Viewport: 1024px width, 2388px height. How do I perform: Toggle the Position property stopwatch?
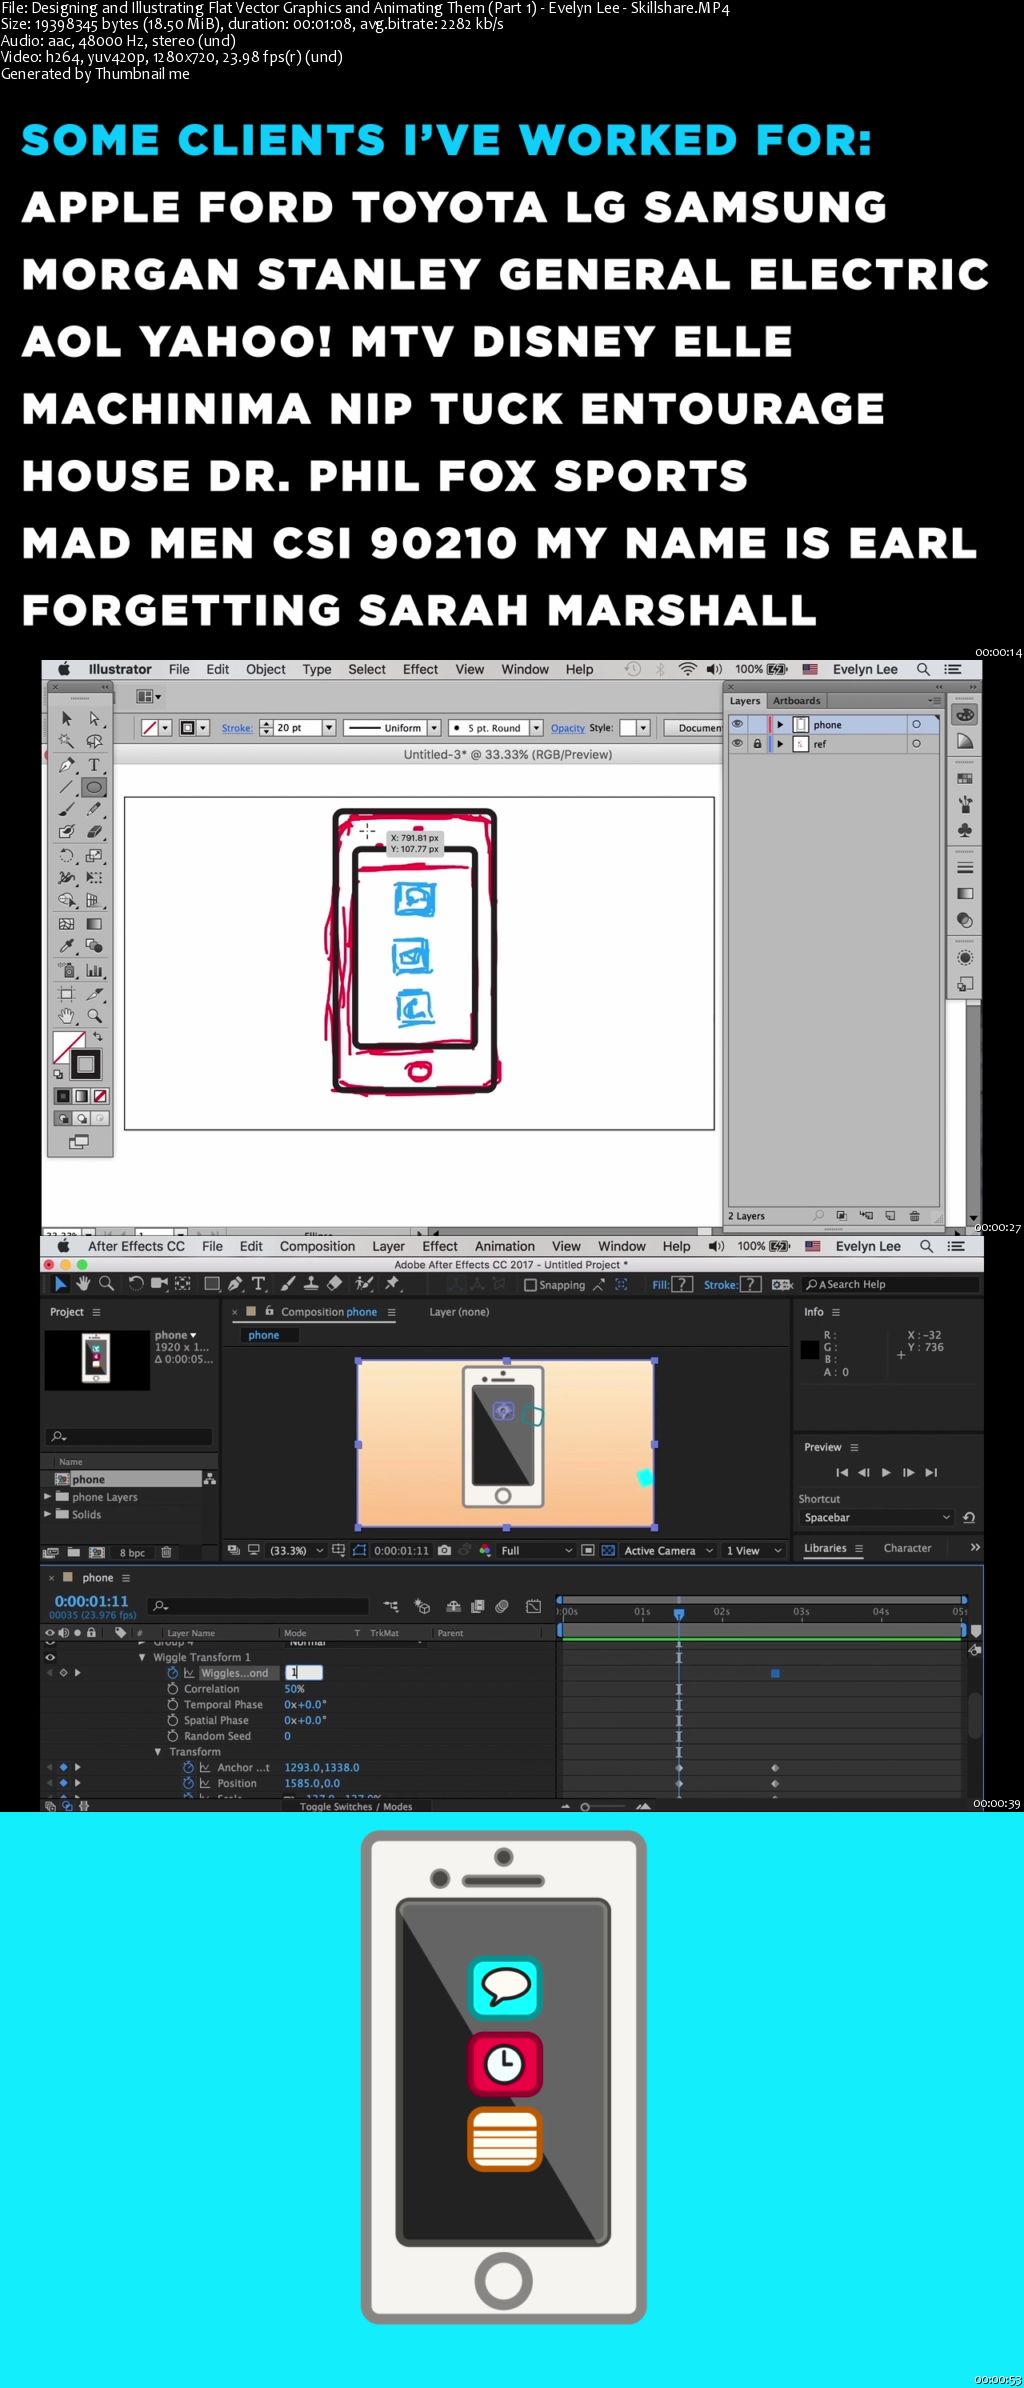click(x=188, y=1783)
